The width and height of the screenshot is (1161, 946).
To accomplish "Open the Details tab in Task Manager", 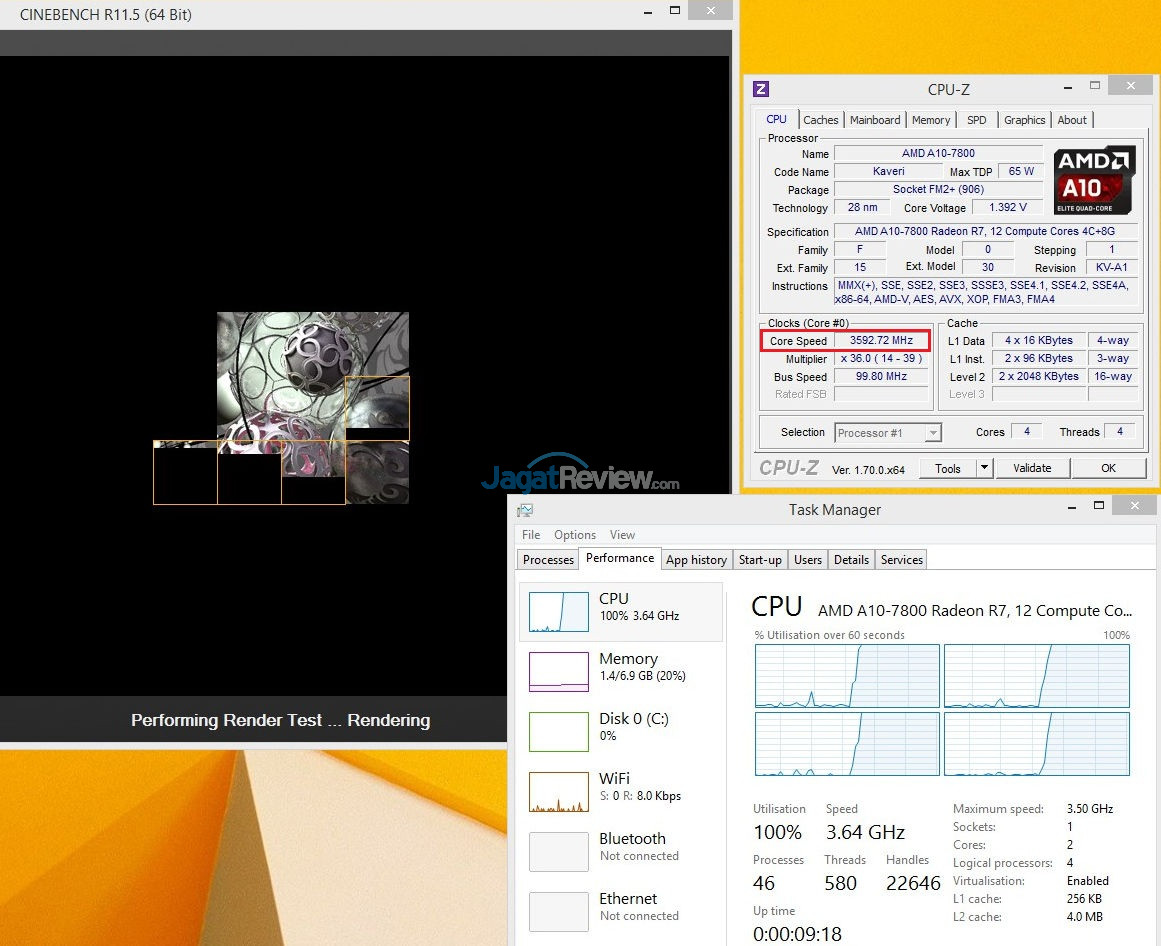I will coord(851,560).
